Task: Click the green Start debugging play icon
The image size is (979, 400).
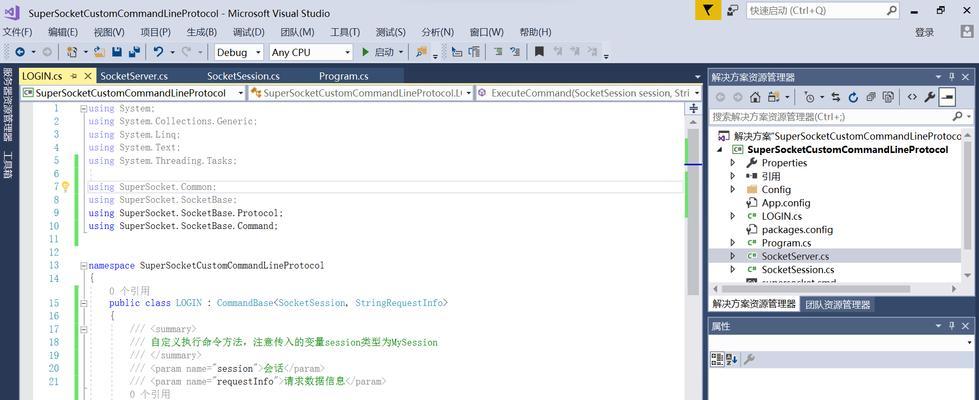Action: point(365,52)
